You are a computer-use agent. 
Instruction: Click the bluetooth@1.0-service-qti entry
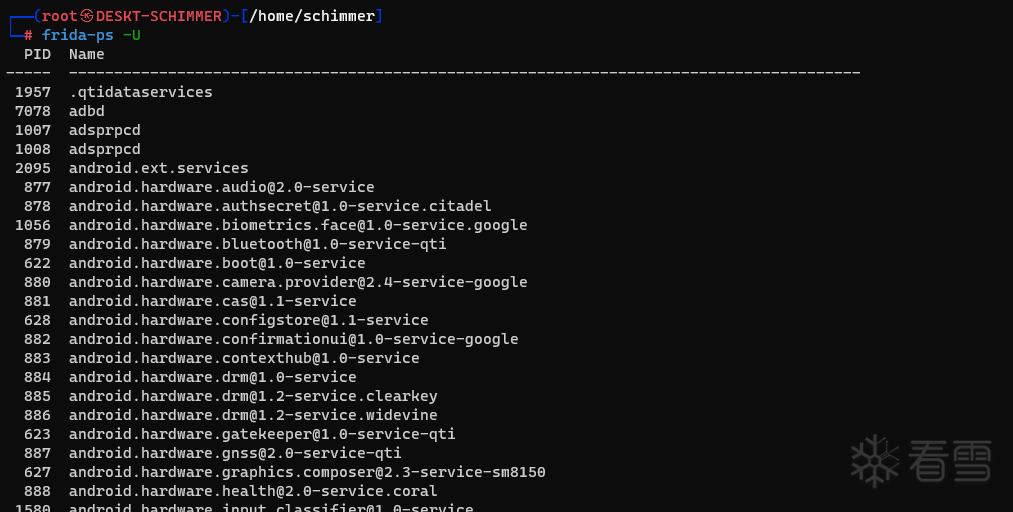pos(257,244)
